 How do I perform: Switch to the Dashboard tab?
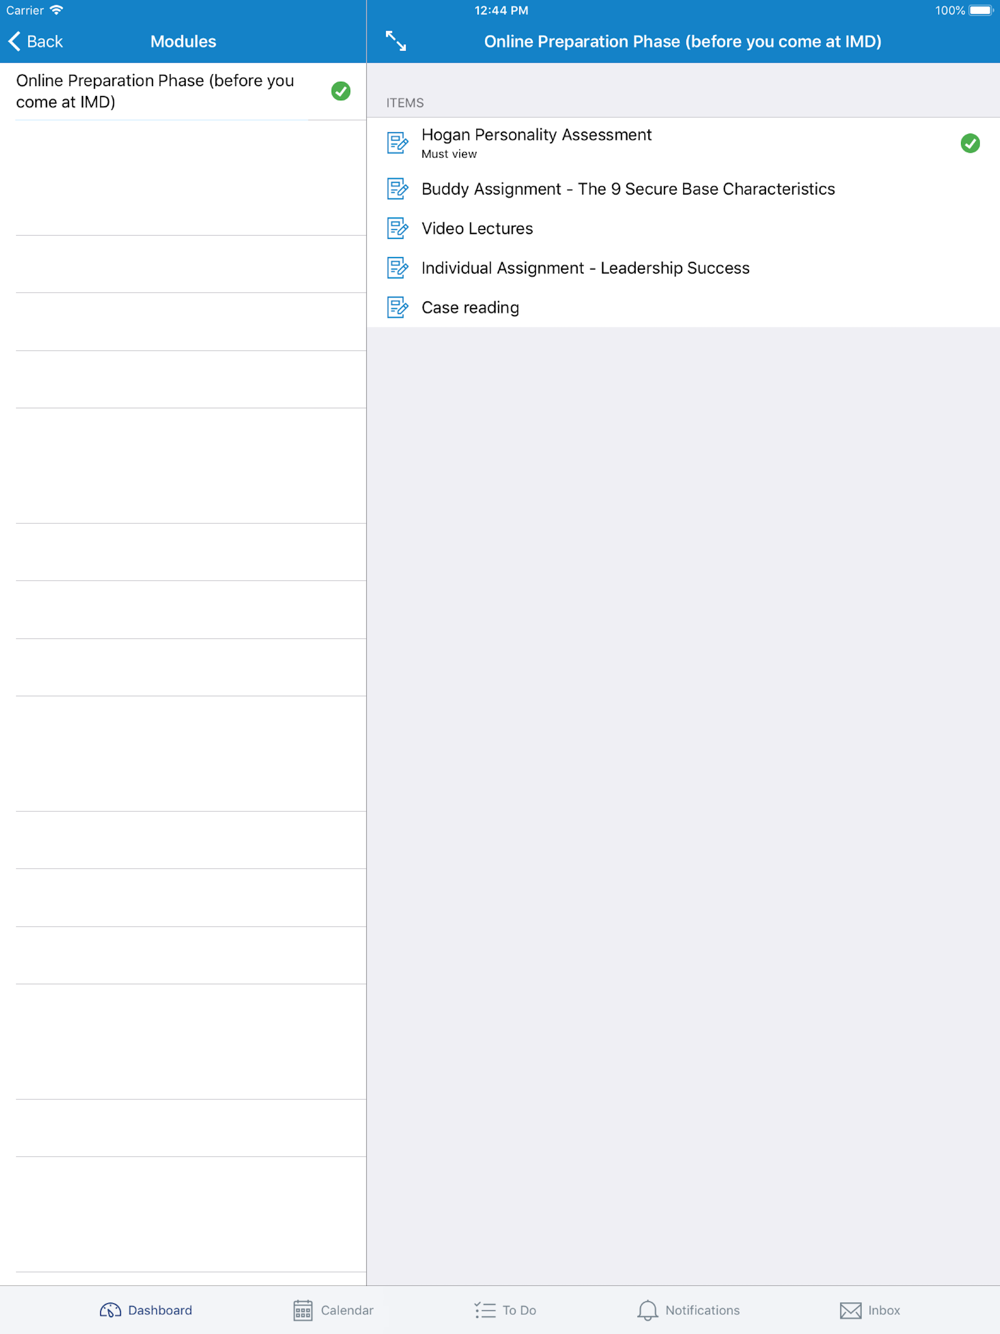point(146,1310)
